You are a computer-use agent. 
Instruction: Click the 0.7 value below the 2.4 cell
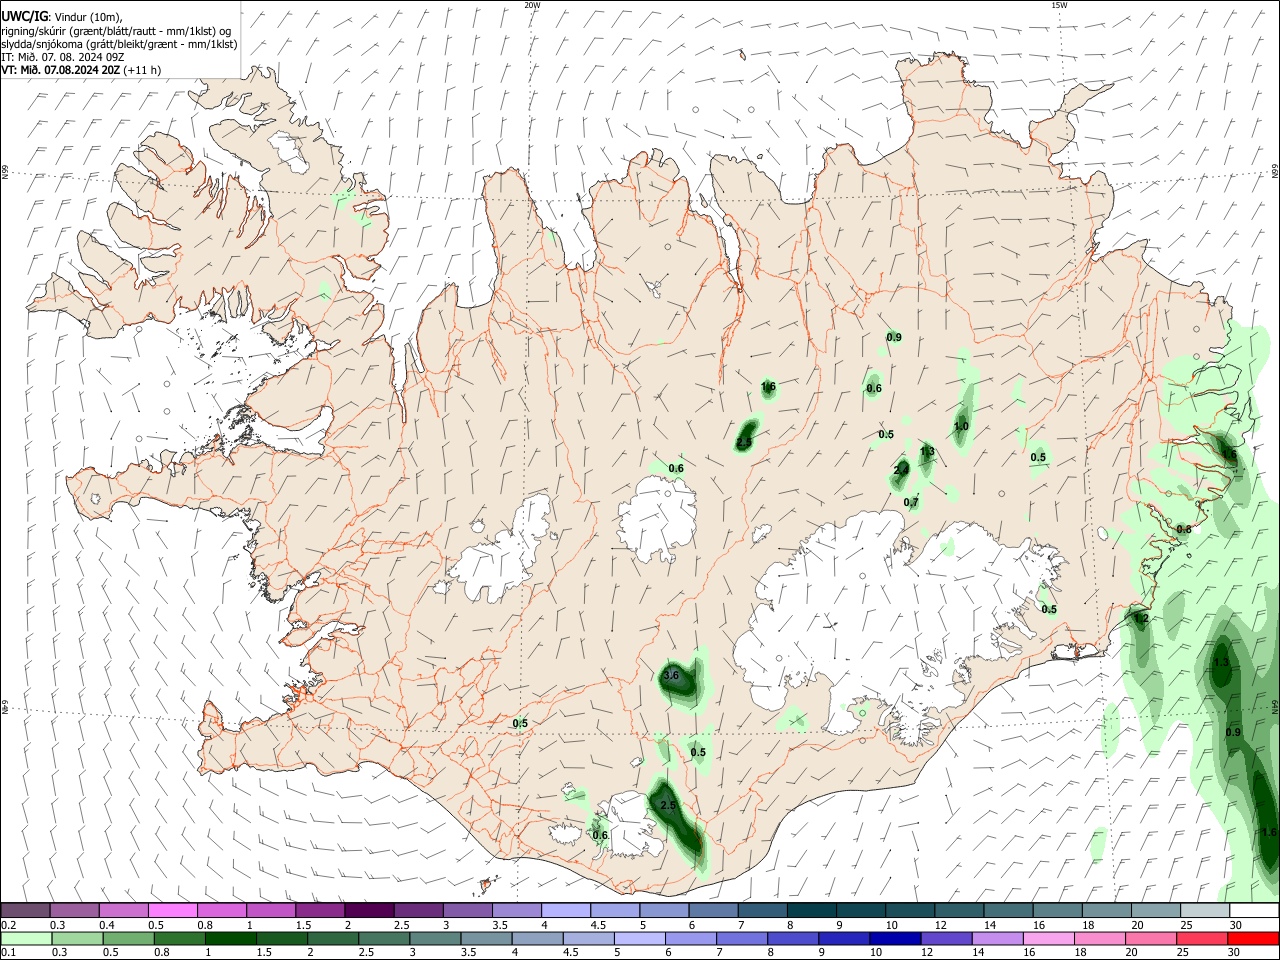[911, 502]
